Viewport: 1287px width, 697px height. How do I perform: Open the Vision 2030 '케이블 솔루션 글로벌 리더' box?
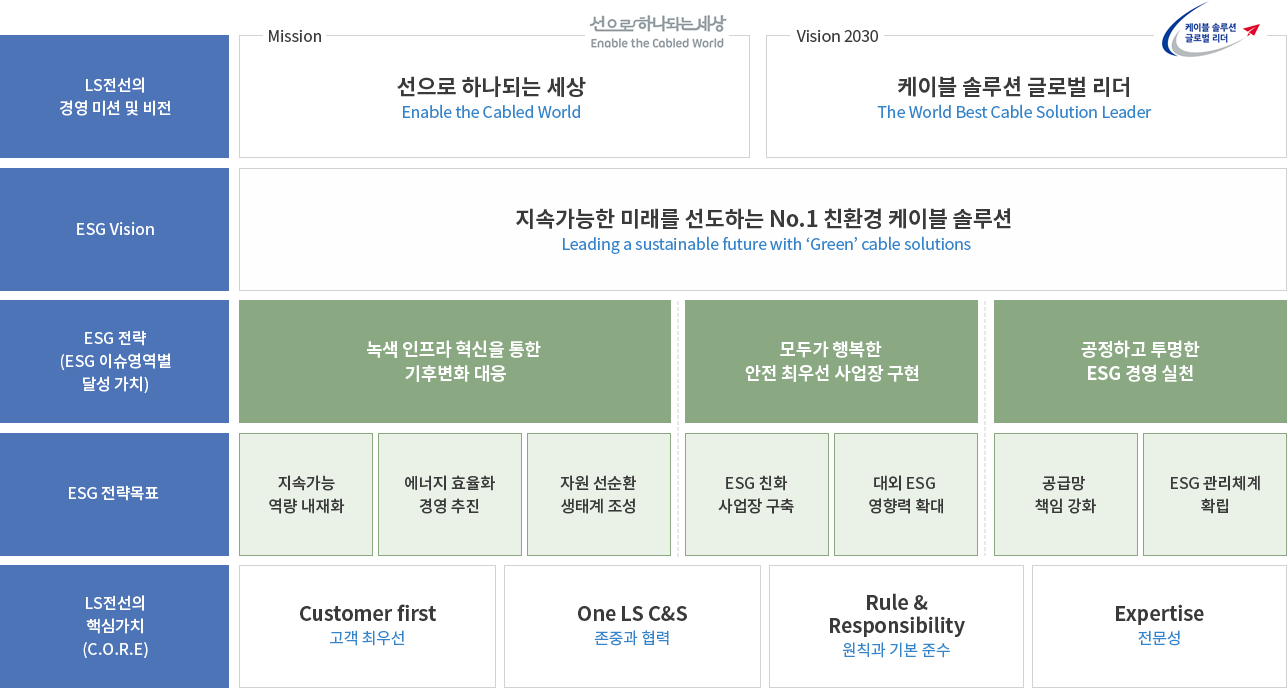[1014, 98]
